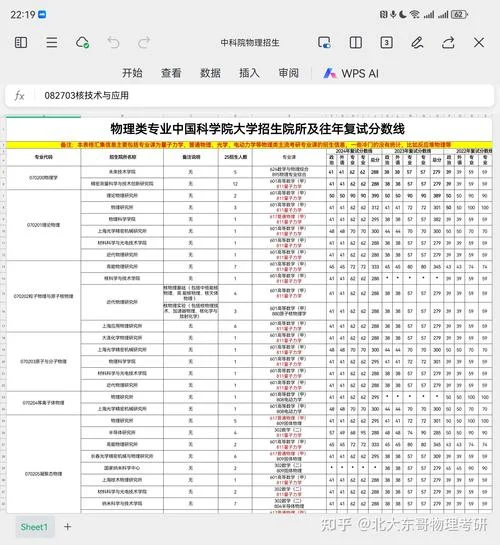Select the 25招生人数 header cell
Screen dimensions: 500x545
pyautogui.click(x=235, y=157)
